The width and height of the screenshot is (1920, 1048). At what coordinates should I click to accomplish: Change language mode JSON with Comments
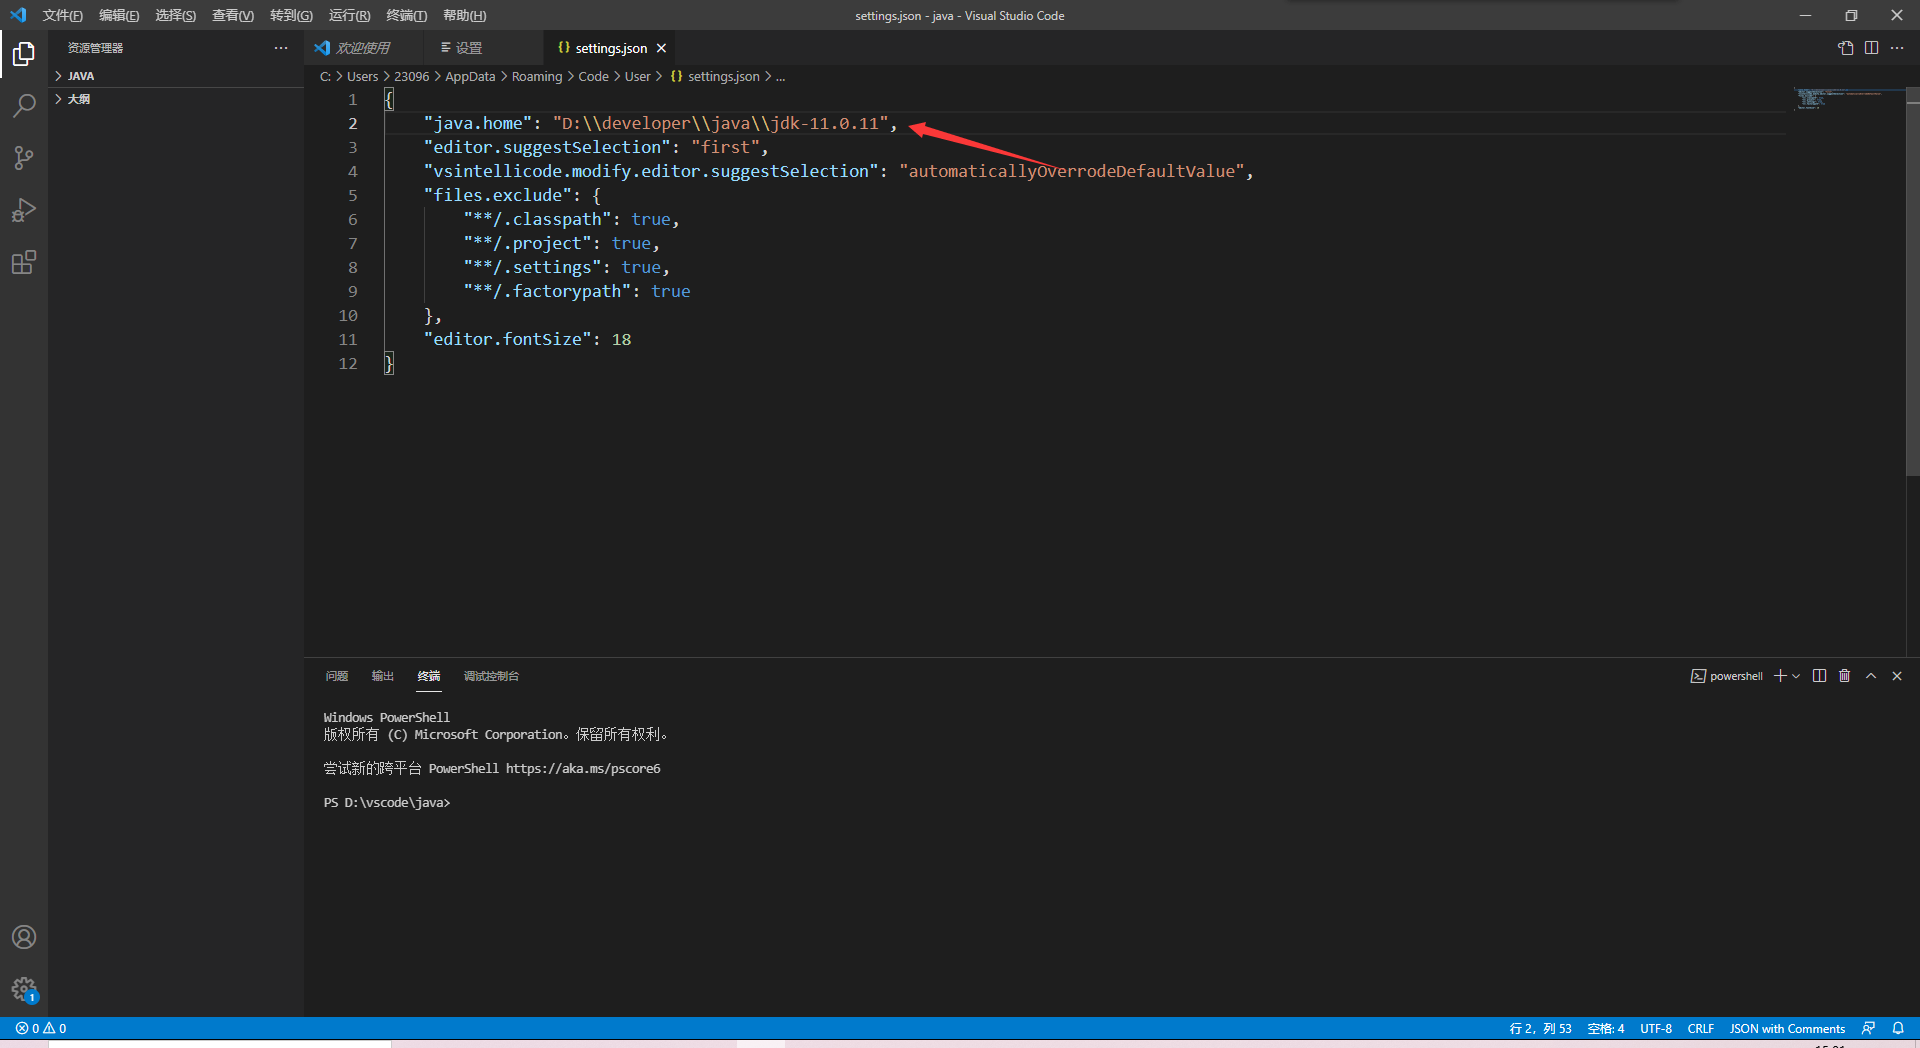pyautogui.click(x=1787, y=1028)
